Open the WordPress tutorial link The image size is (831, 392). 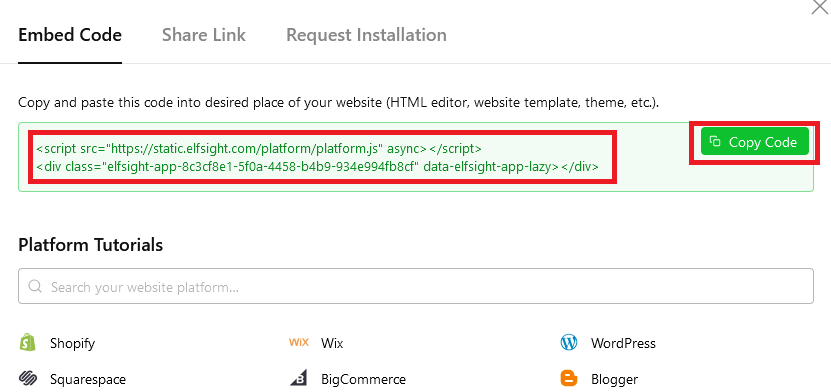(623, 343)
